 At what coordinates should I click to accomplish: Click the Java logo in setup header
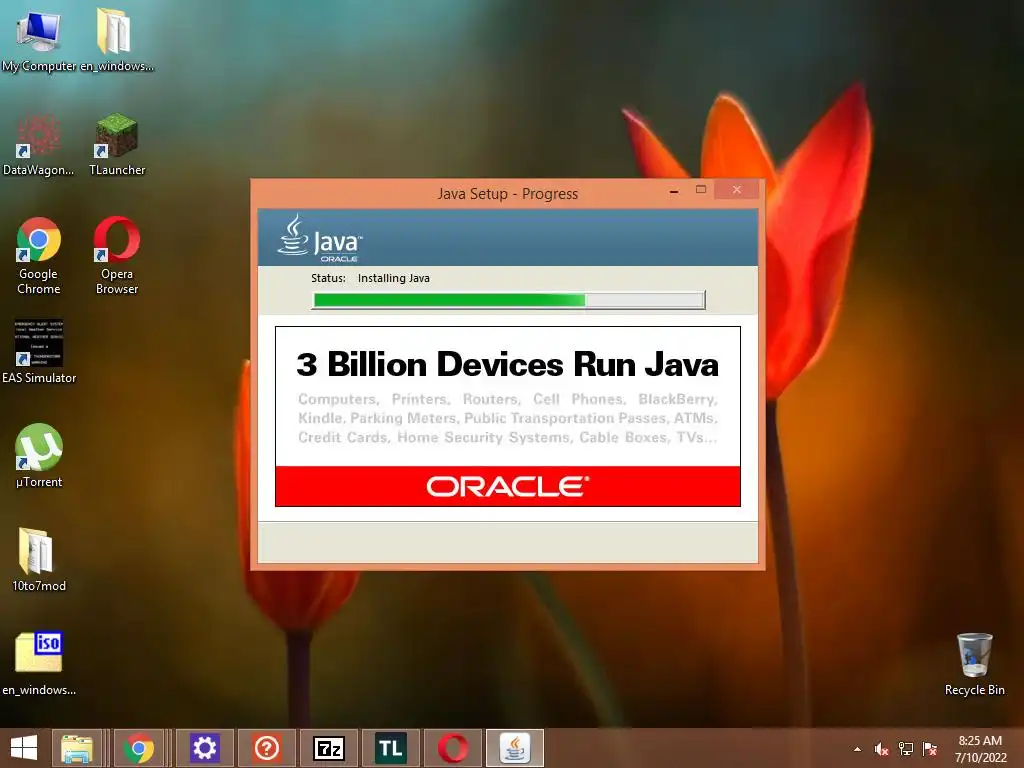(x=319, y=238)
